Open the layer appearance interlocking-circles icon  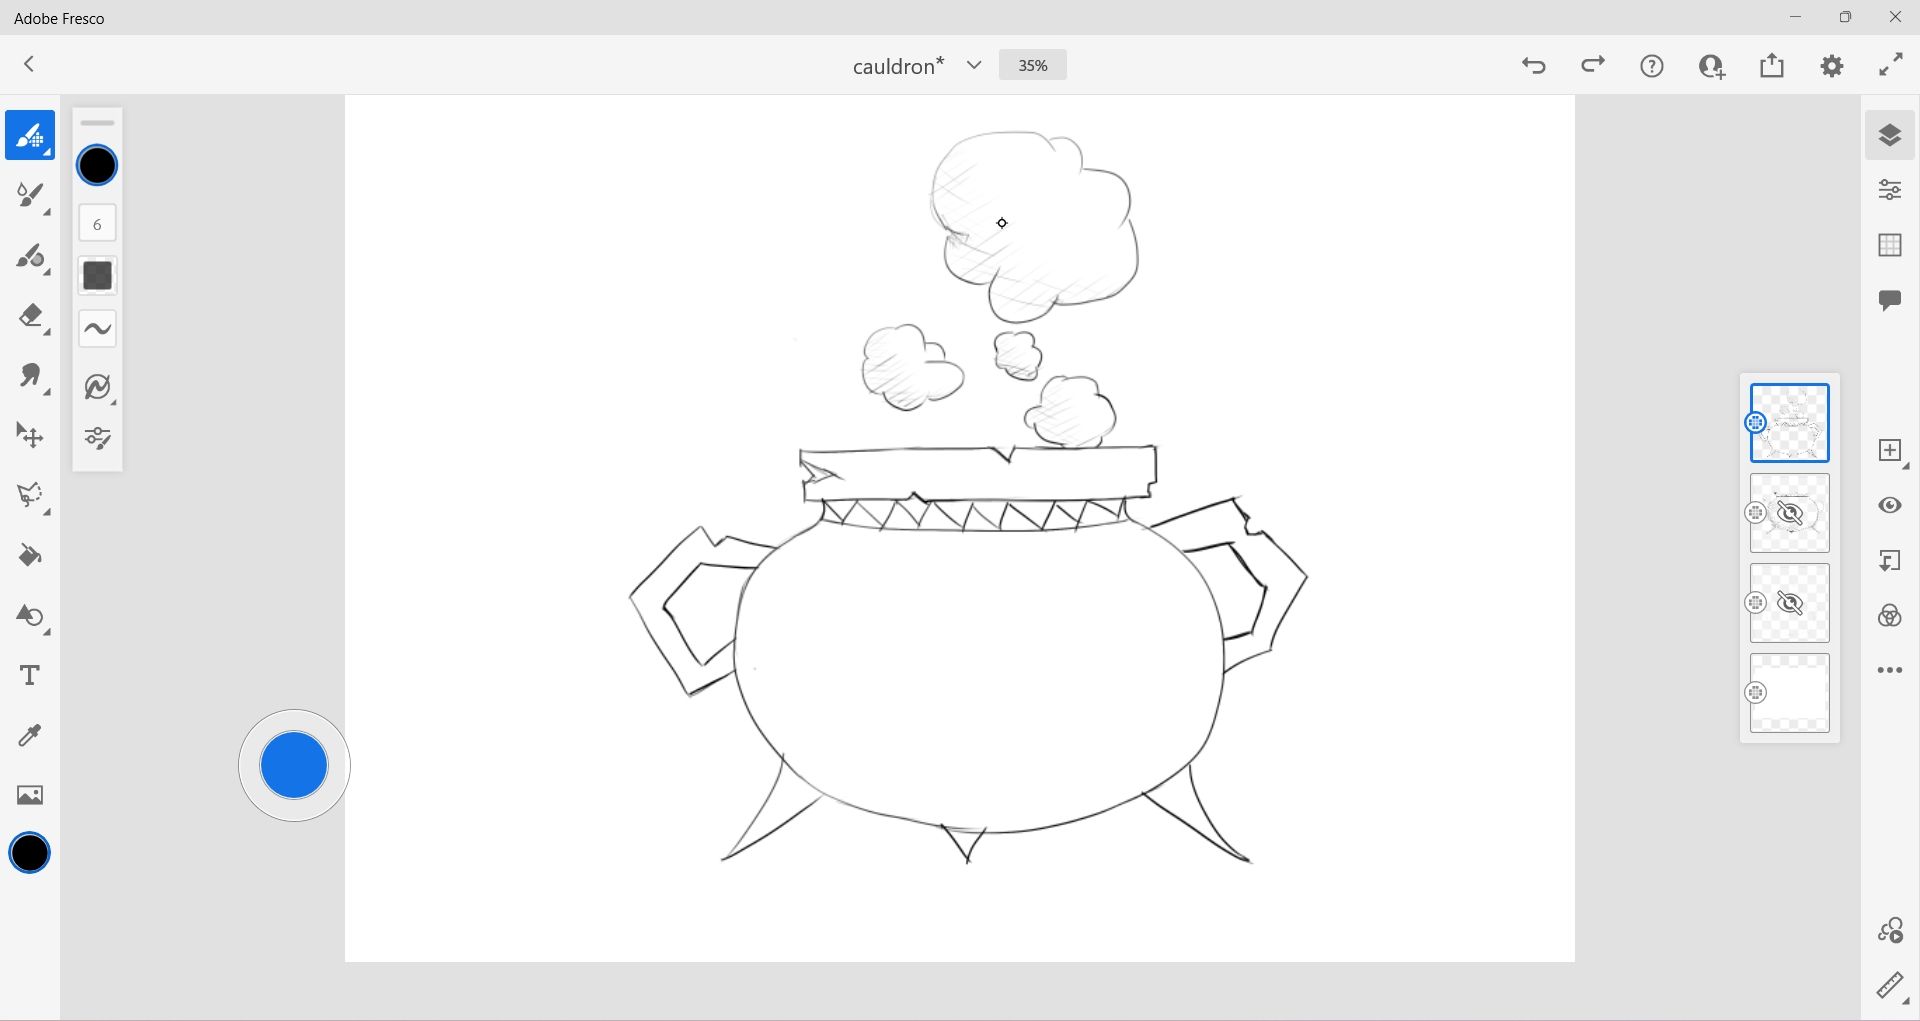tap(1890, 616)
